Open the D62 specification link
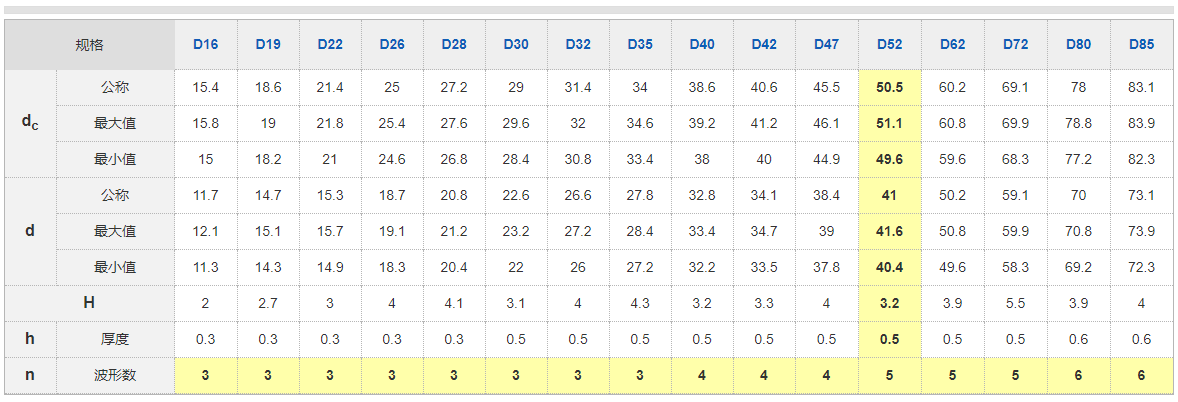This screenshot has height=402, width=1178. click(952, 44)
